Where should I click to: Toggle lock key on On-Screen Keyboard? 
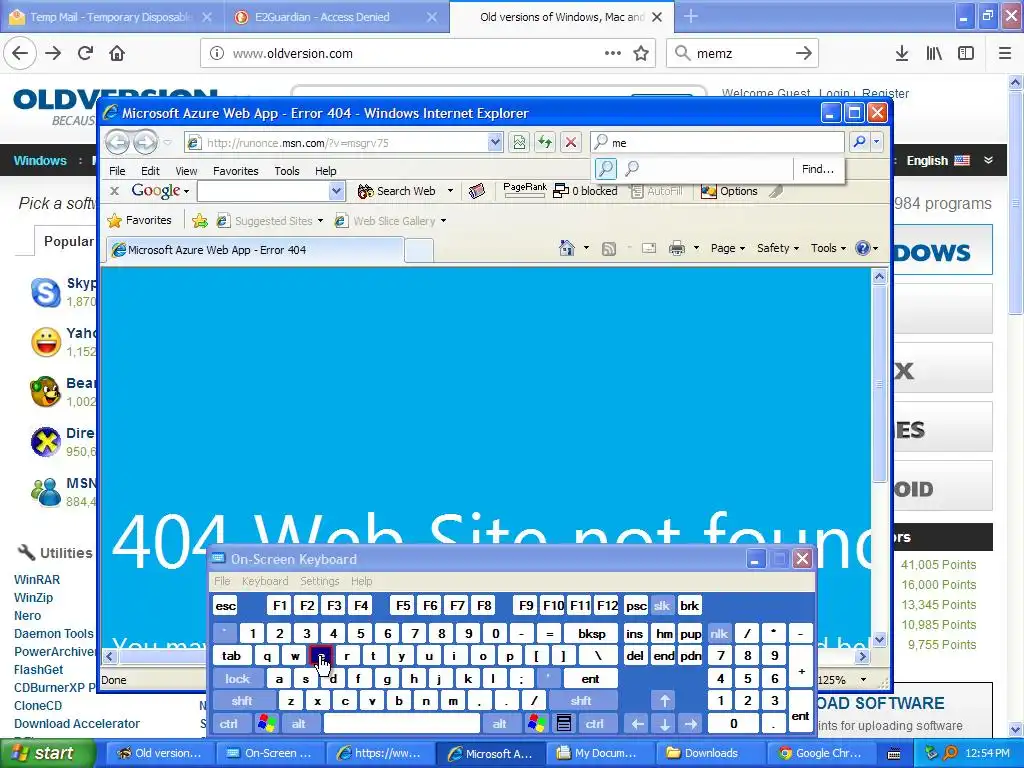coord(238,679)
